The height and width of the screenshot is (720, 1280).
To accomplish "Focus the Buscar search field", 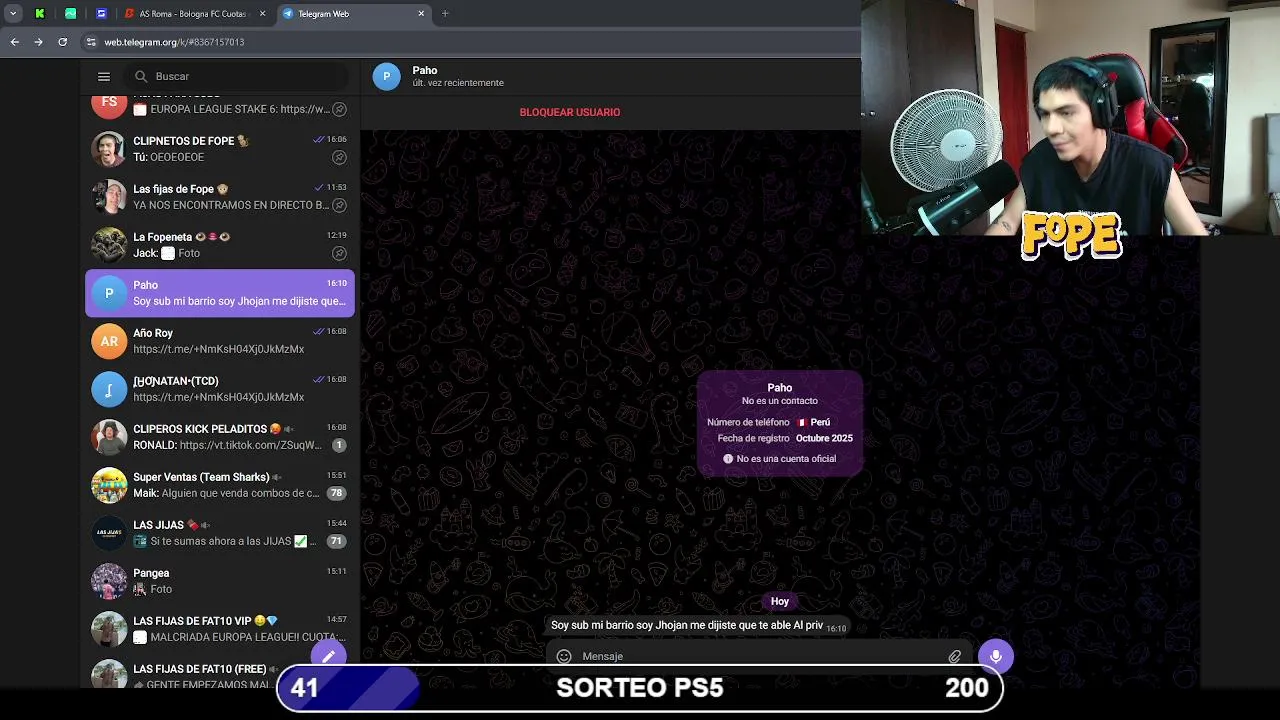I will 238,76.
